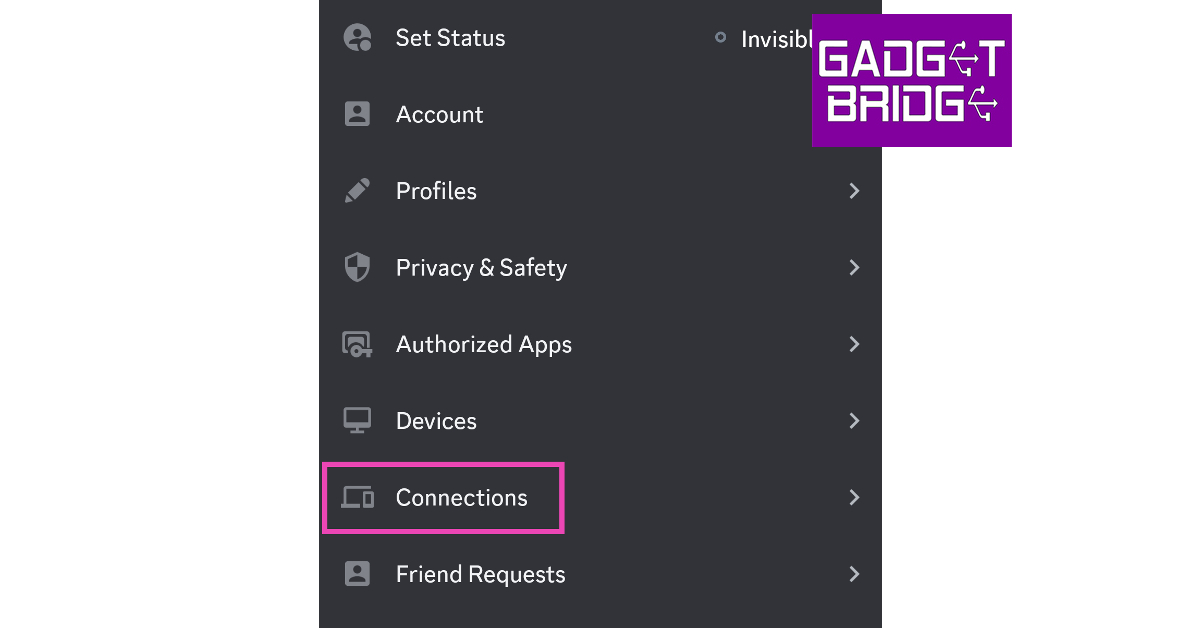Open the Friend Requests text entry
Viewport: 1200px width, 628px height.
(x=480, y=574)
